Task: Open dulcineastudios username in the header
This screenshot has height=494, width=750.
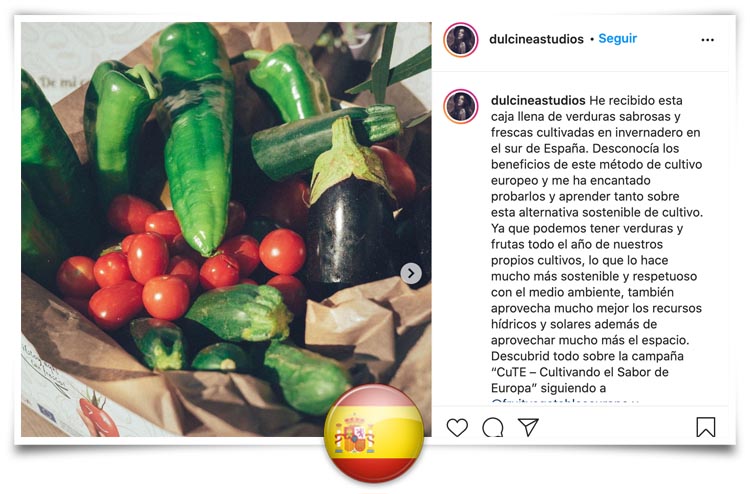Action: point(536,39)
